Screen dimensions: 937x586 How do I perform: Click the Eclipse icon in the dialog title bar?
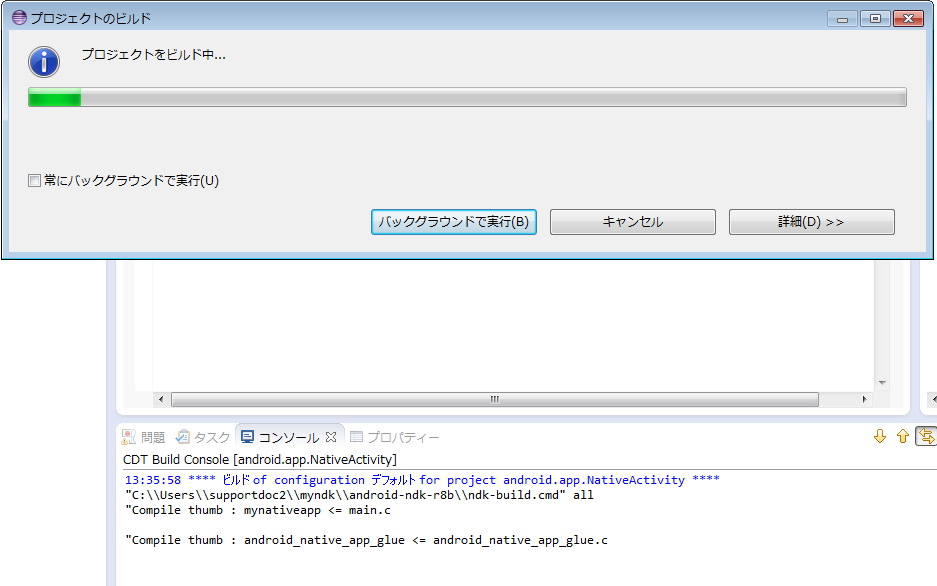pos(19,18)
